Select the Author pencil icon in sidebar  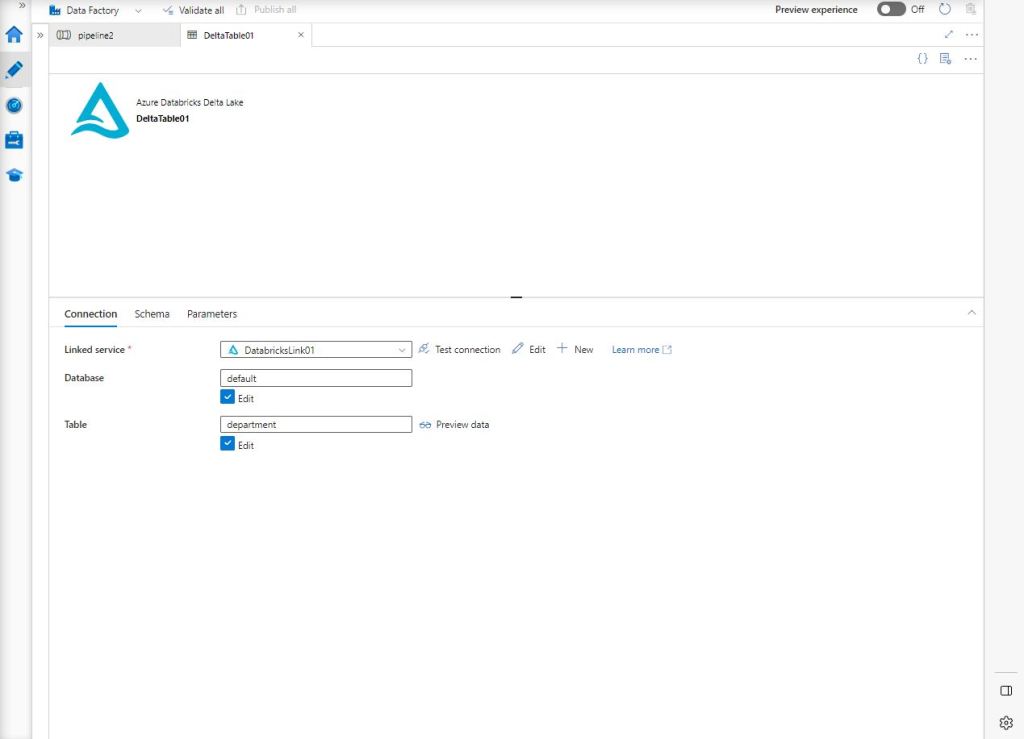click(x=14, y=70)
